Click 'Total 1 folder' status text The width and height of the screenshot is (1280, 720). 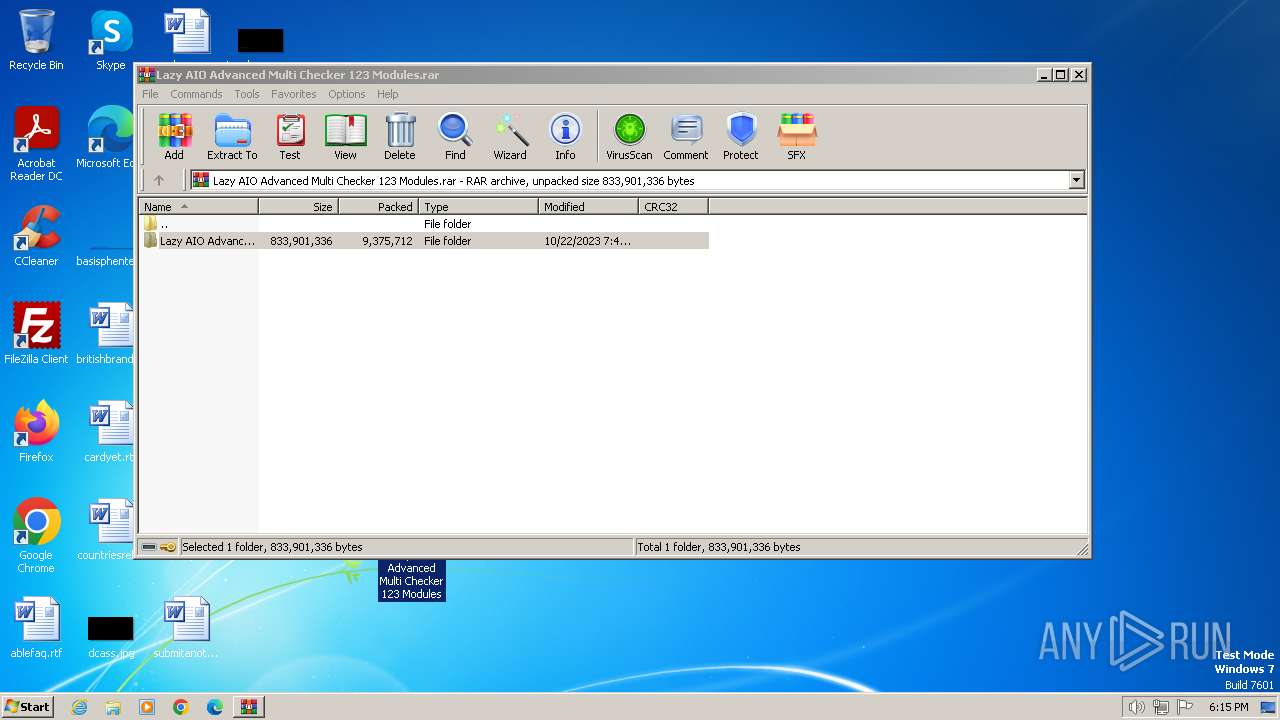[719, 547]
